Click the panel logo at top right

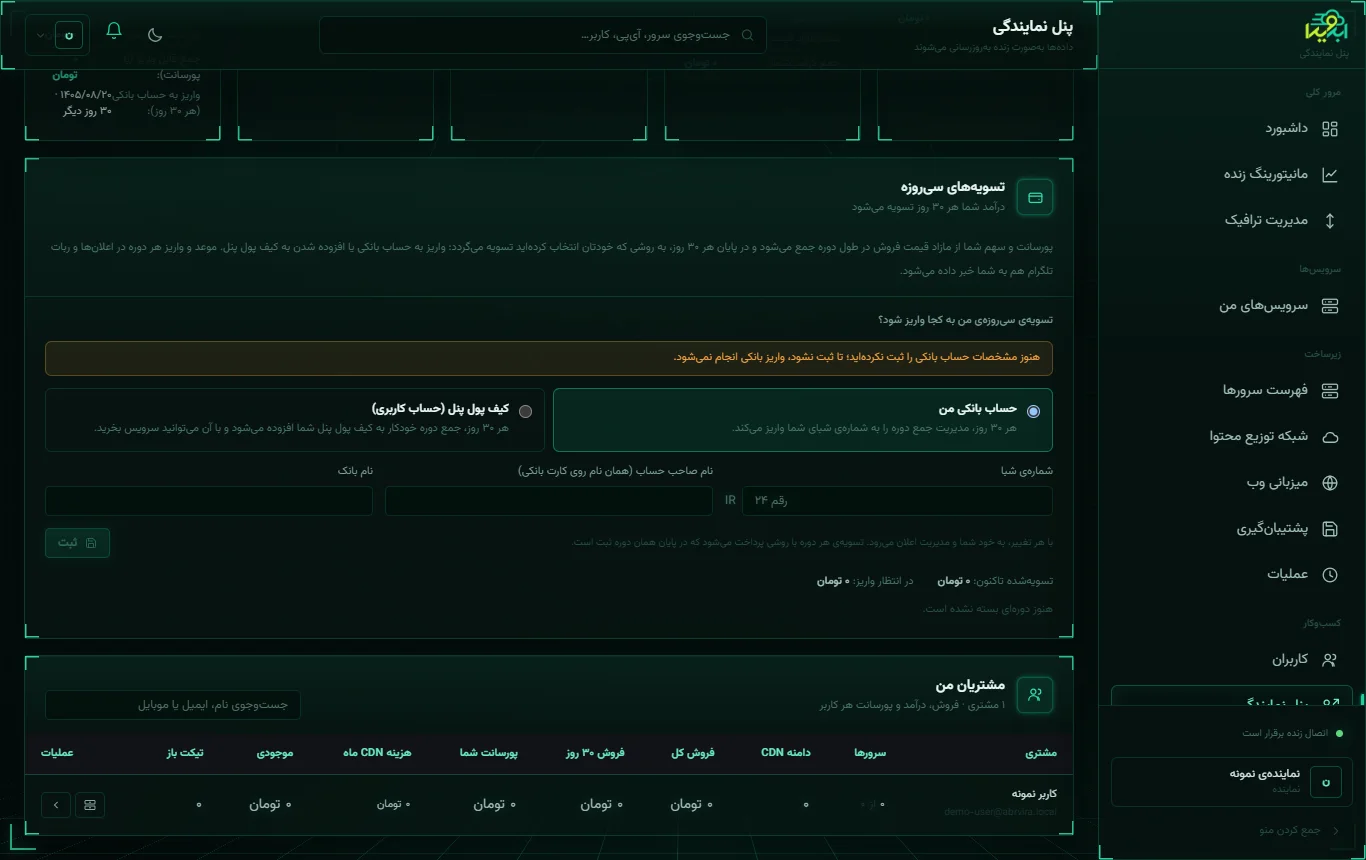click(x=1327, y=28)
